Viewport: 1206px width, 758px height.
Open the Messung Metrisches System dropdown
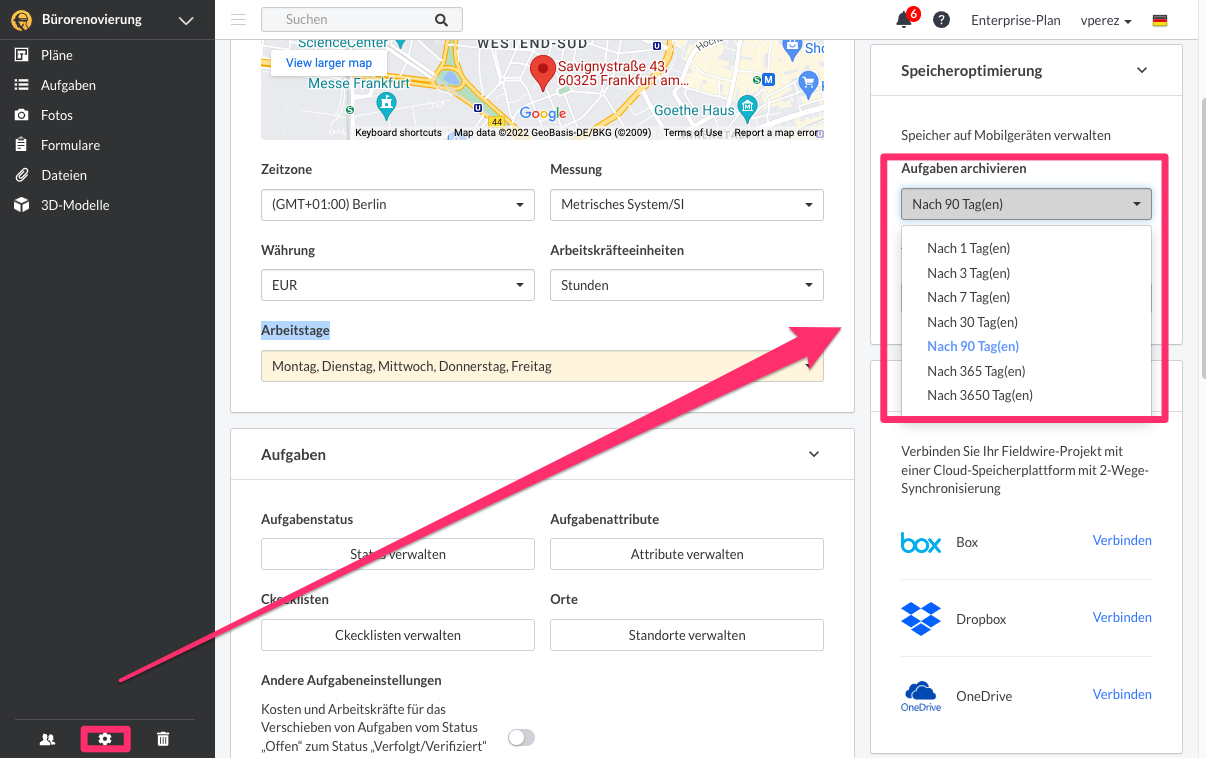[686, 204]
